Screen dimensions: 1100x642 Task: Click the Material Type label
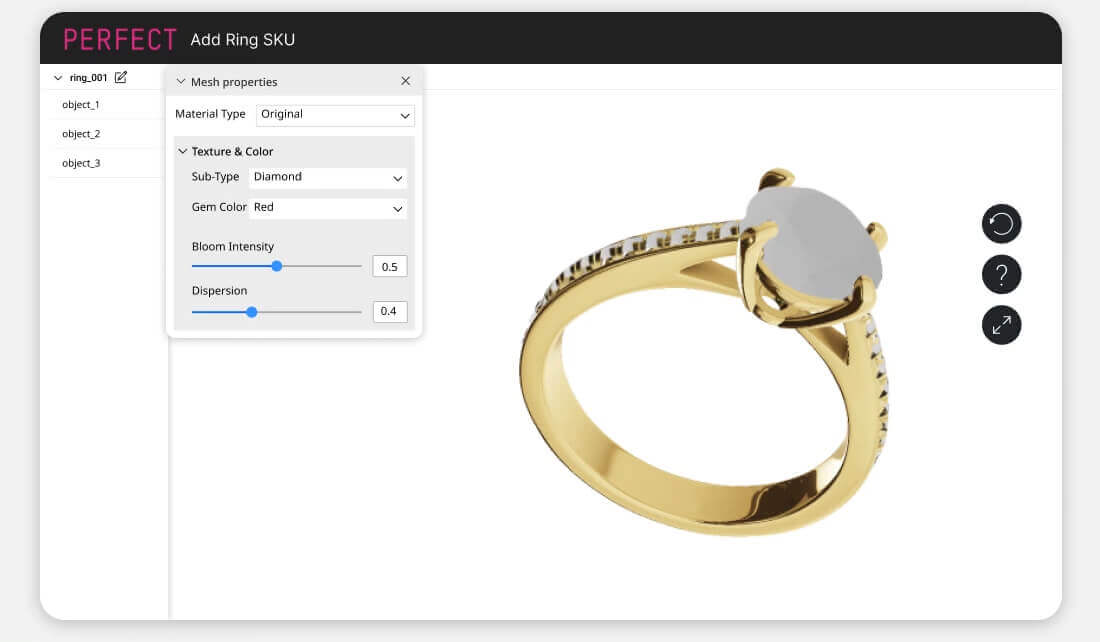tap(210, 114)
